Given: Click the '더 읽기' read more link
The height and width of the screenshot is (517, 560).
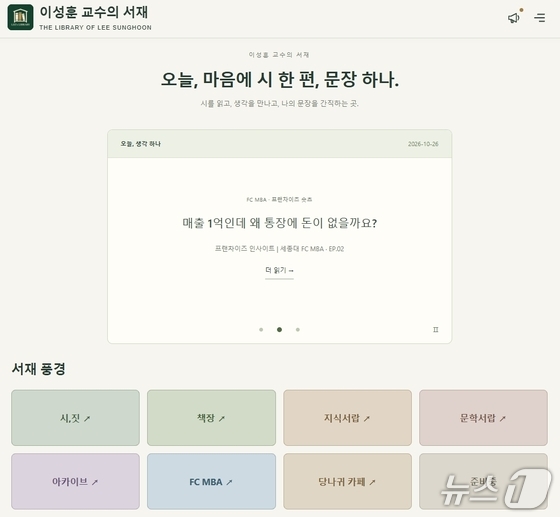Looking at the screenshot, I should 279,270.
